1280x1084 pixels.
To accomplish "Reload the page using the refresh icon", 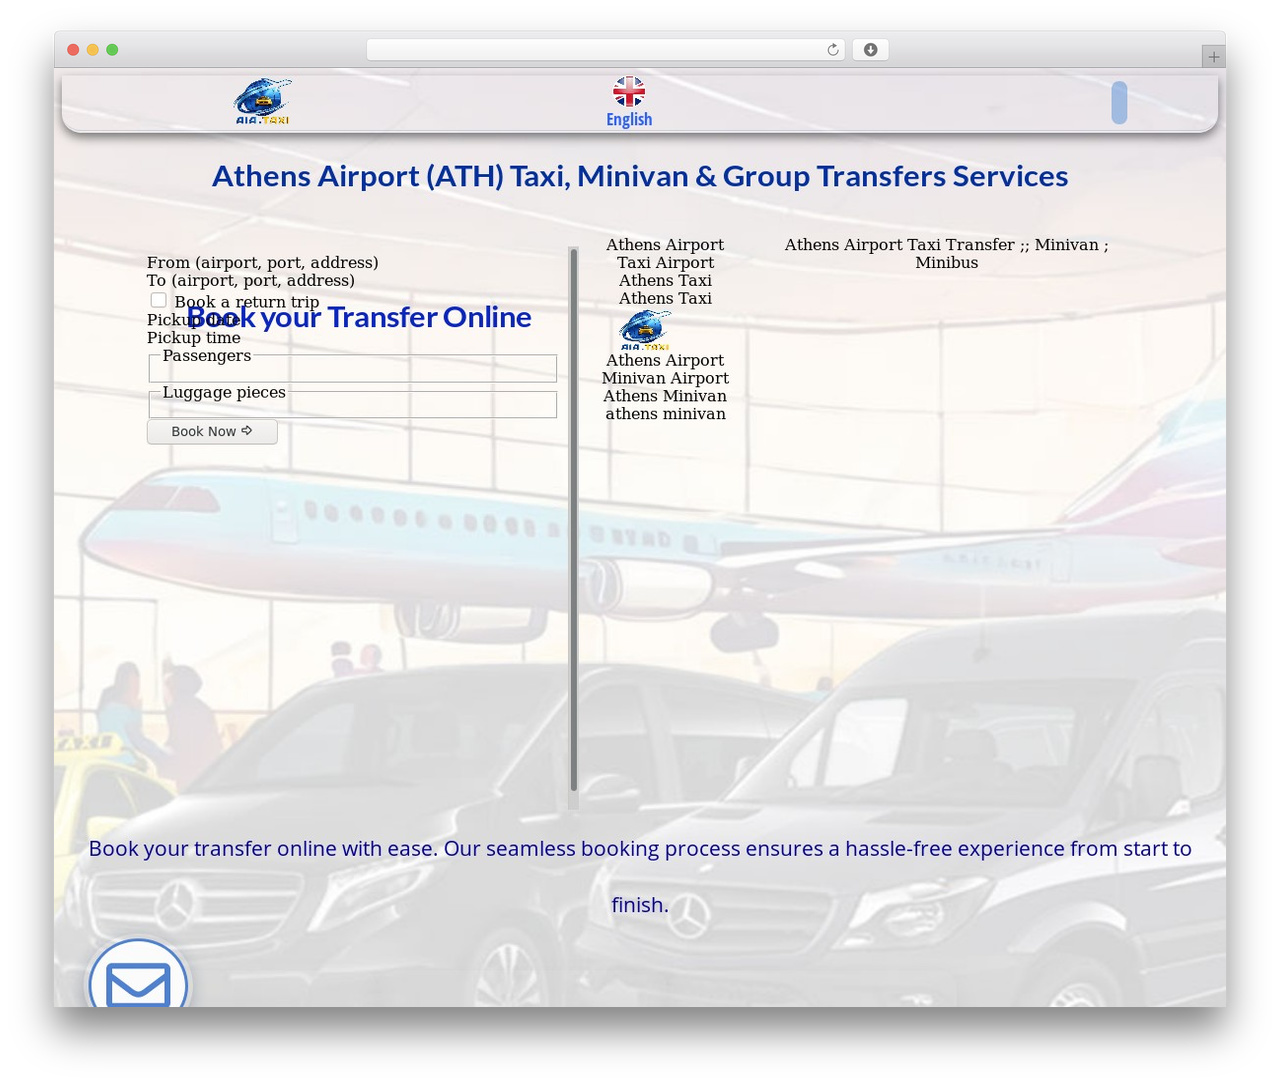I will coord(832,50).
